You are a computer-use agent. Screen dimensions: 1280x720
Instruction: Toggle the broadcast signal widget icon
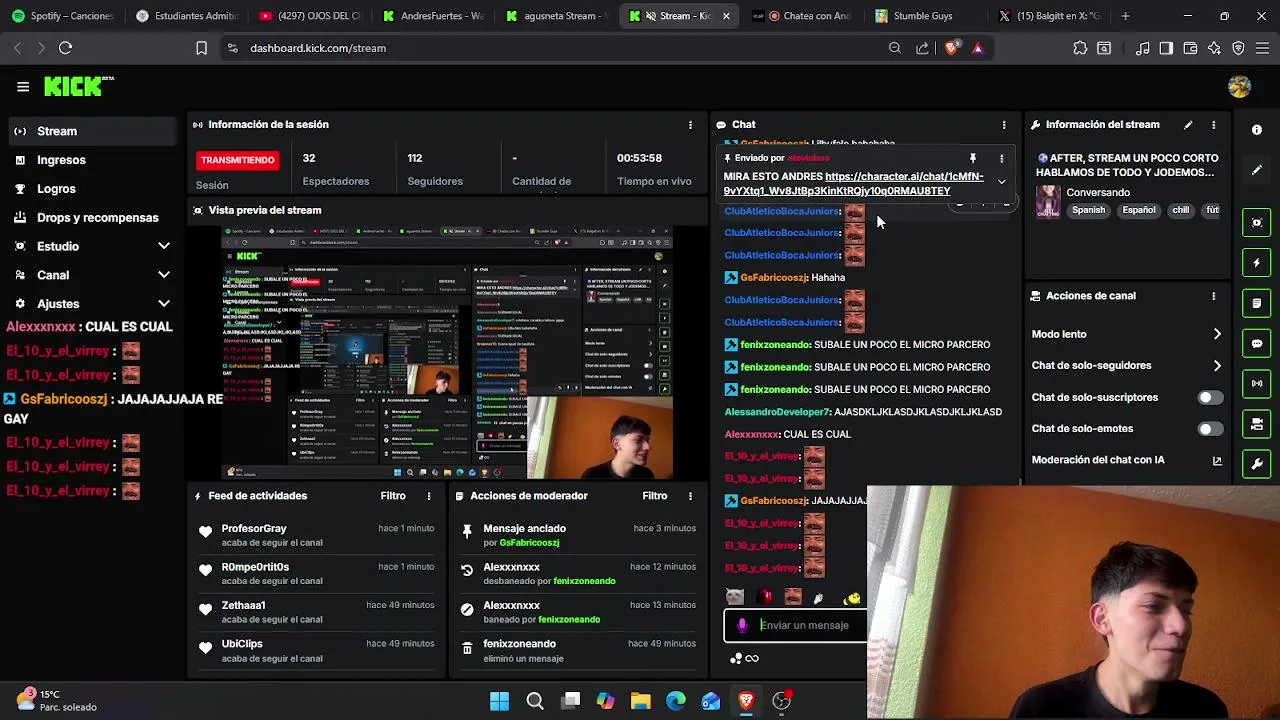coord(1257,384)
